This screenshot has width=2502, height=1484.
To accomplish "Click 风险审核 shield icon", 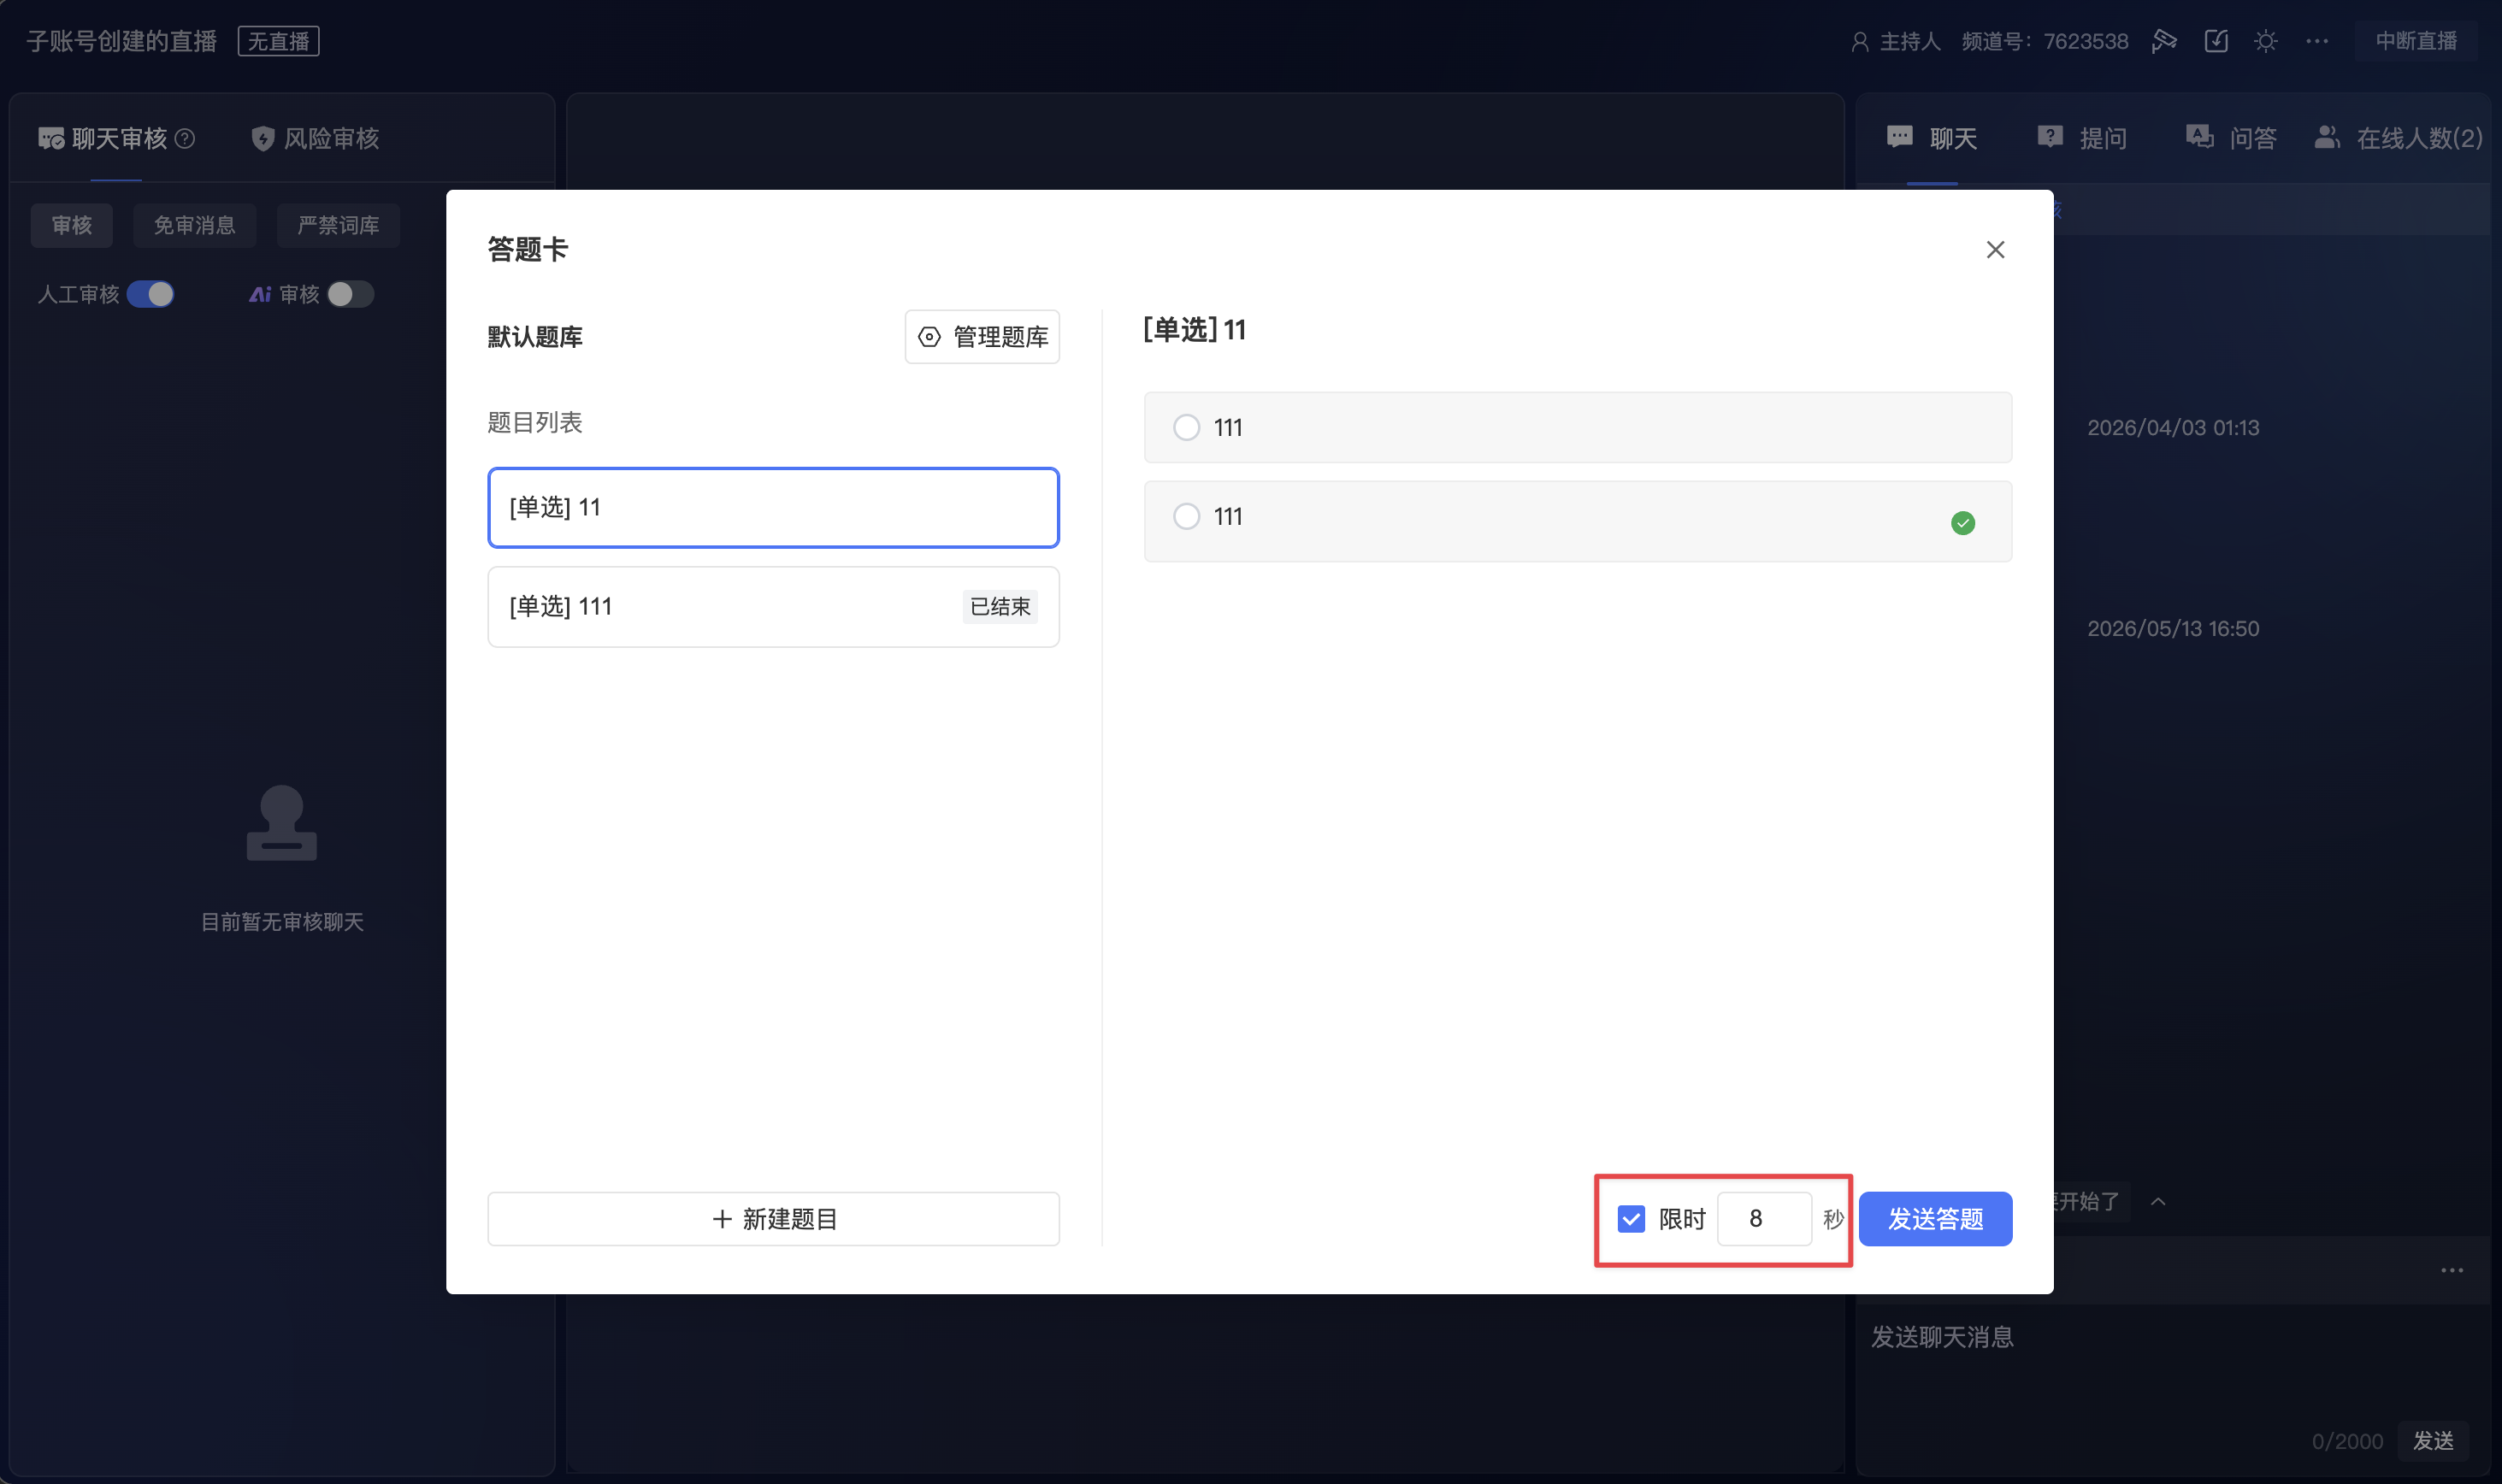I will point(262,139).
